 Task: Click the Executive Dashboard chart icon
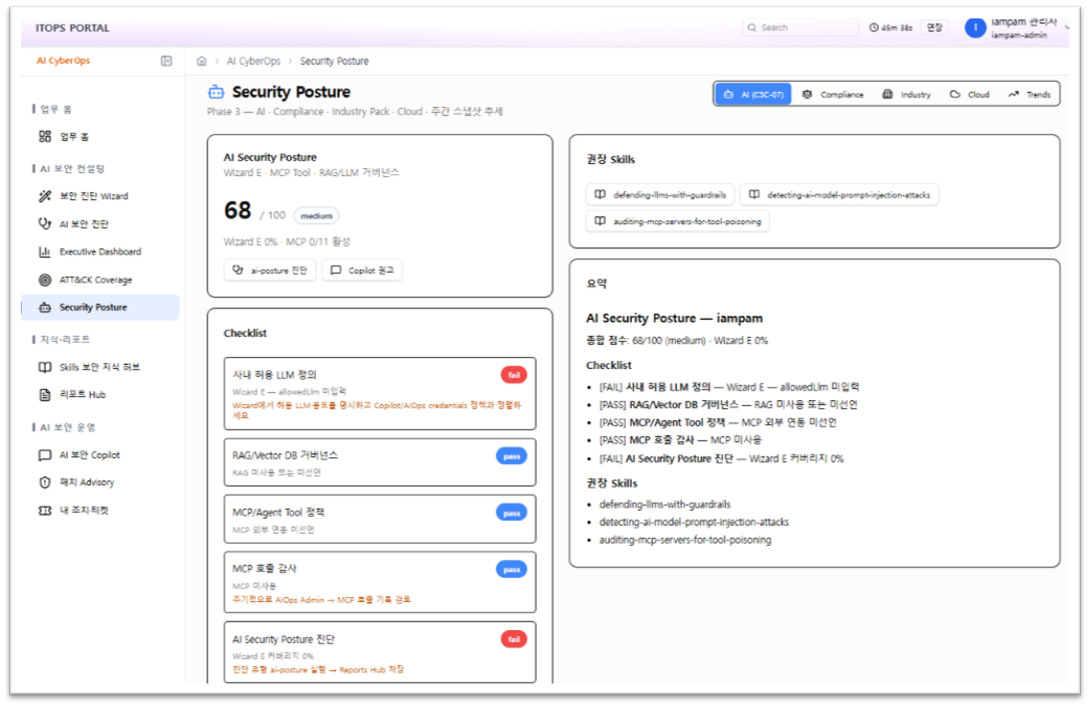(x=45, y=252)
